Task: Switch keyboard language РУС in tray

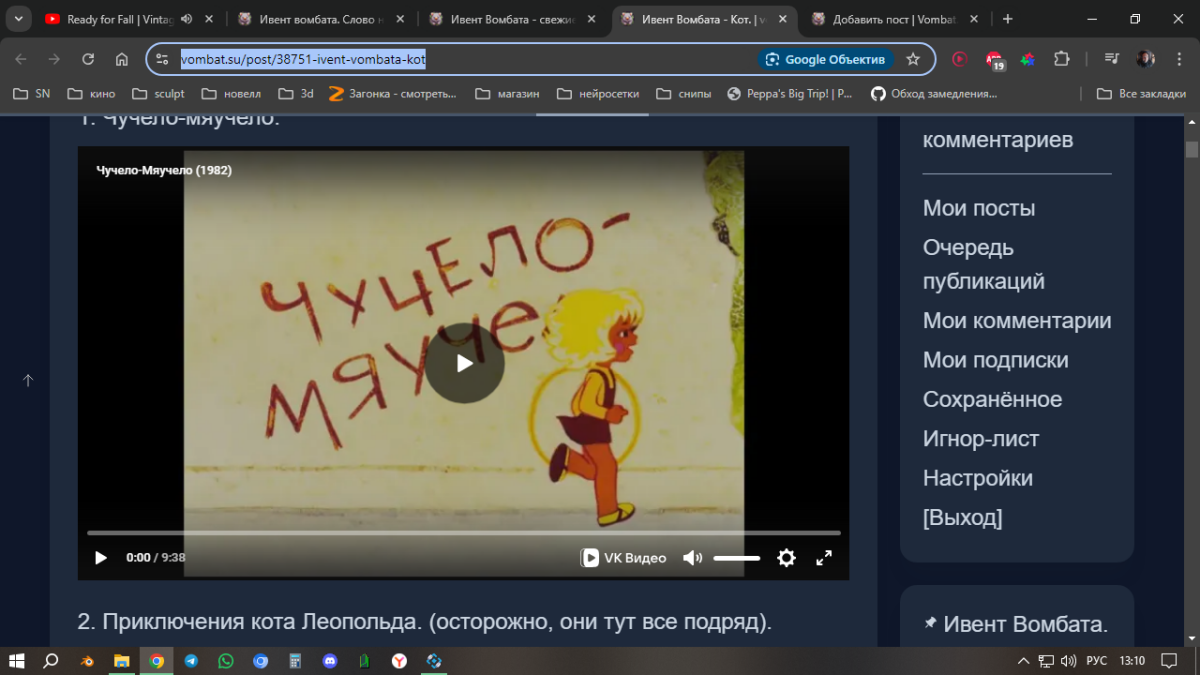Action: [x=1097, y=661]
